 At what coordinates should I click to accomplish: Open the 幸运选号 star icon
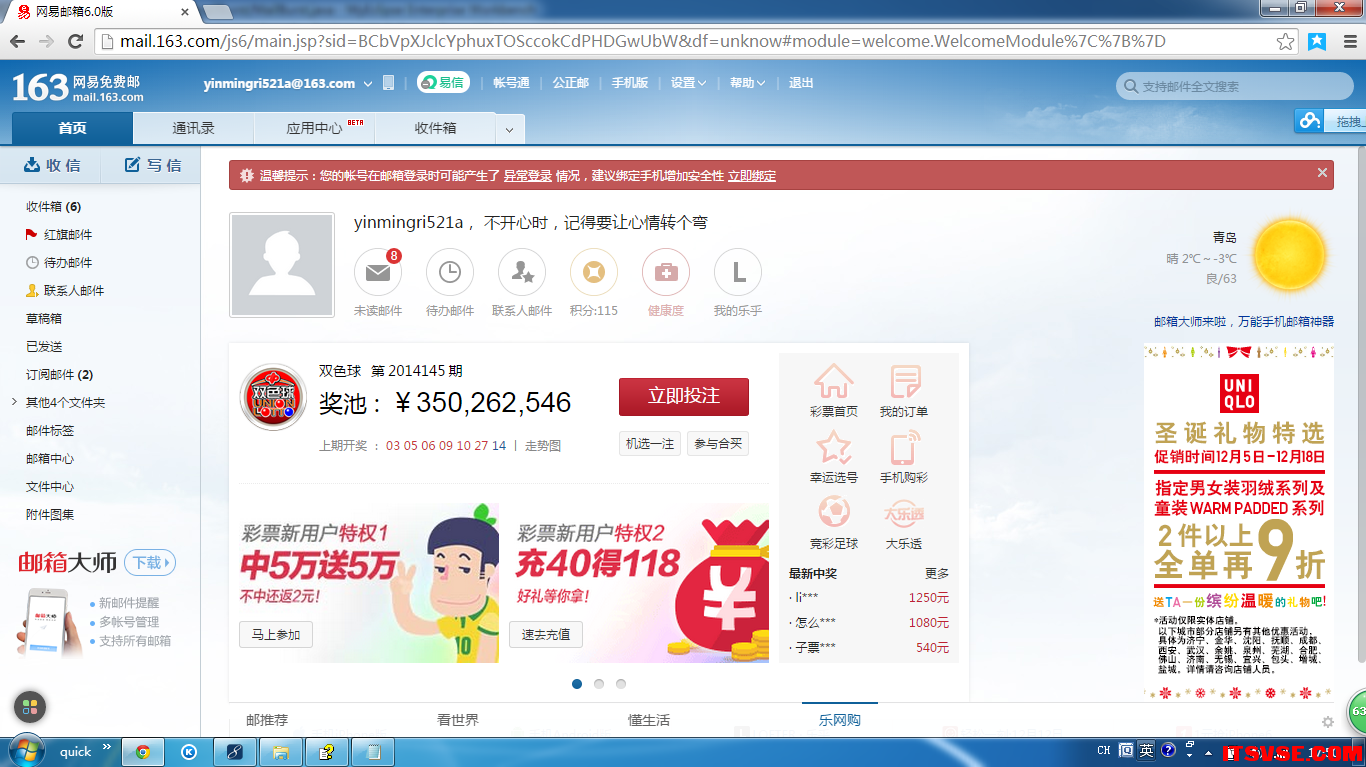tap(833, 448)
